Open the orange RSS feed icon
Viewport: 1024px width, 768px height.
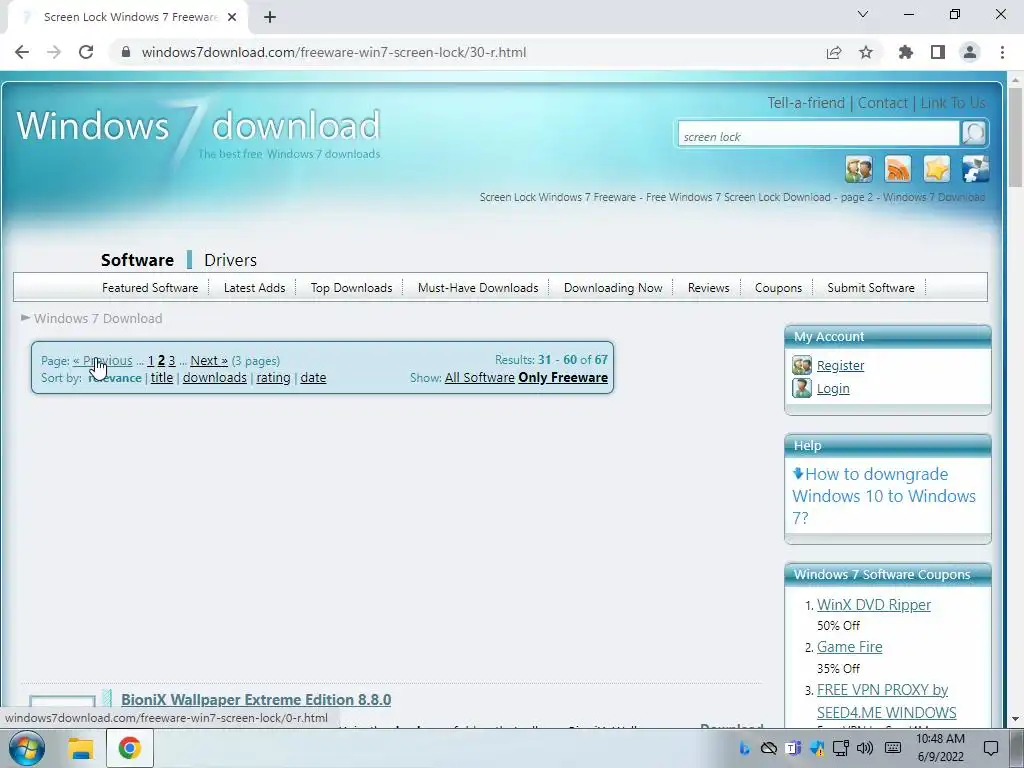tap(898, 169)
